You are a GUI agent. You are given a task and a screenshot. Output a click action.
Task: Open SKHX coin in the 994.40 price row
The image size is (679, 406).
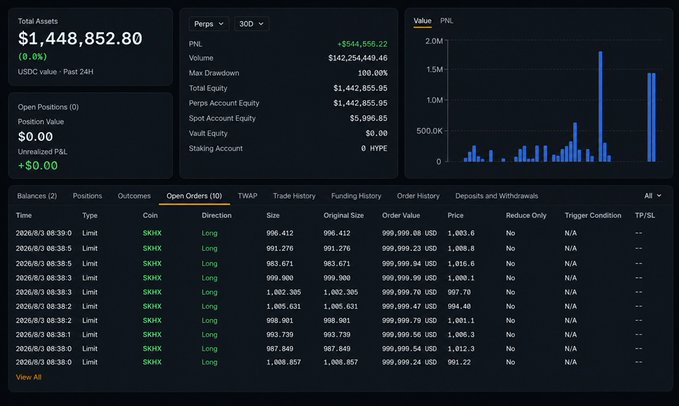(x=152, y=306)
